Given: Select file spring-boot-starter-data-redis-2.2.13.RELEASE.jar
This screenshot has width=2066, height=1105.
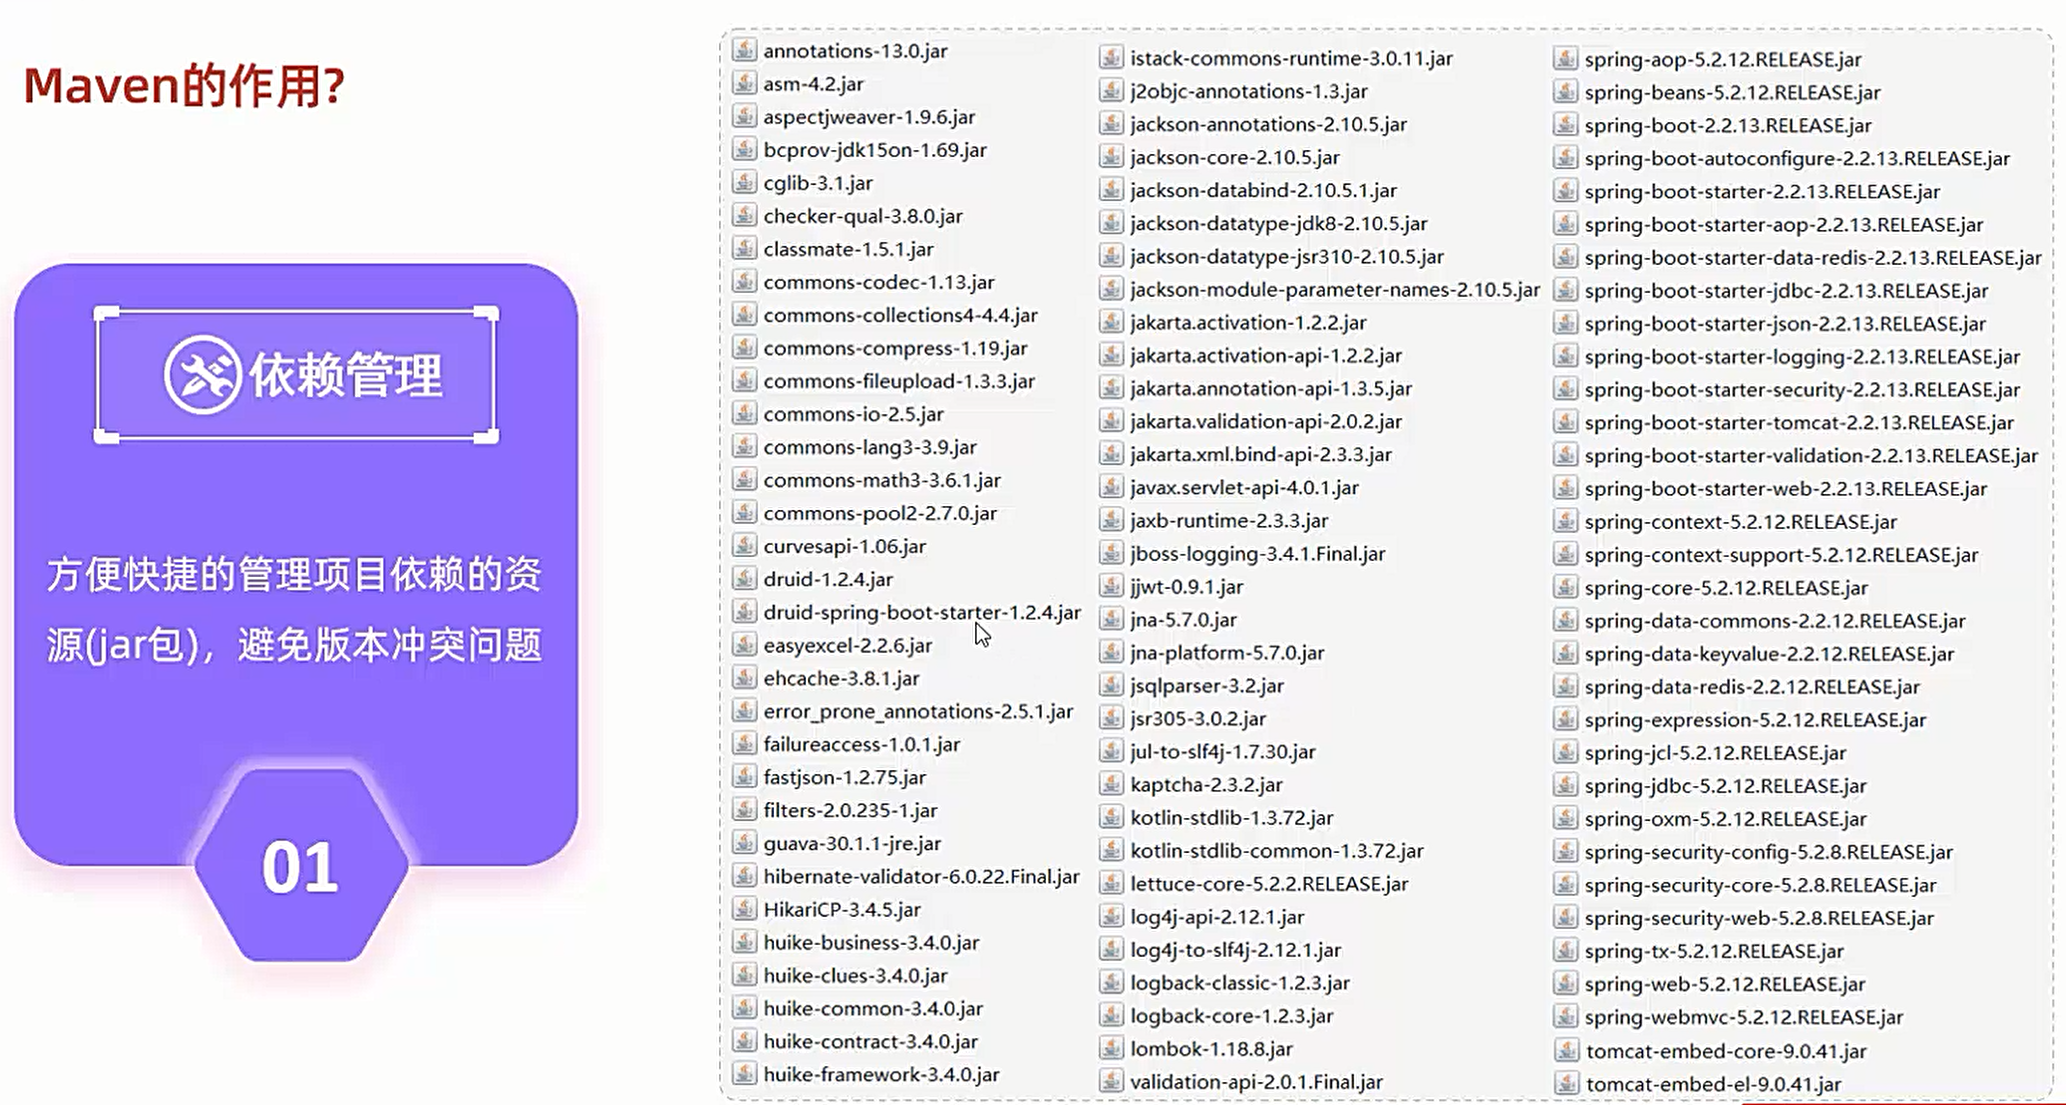Looking at the screenshot, I should click(1813, 256).
